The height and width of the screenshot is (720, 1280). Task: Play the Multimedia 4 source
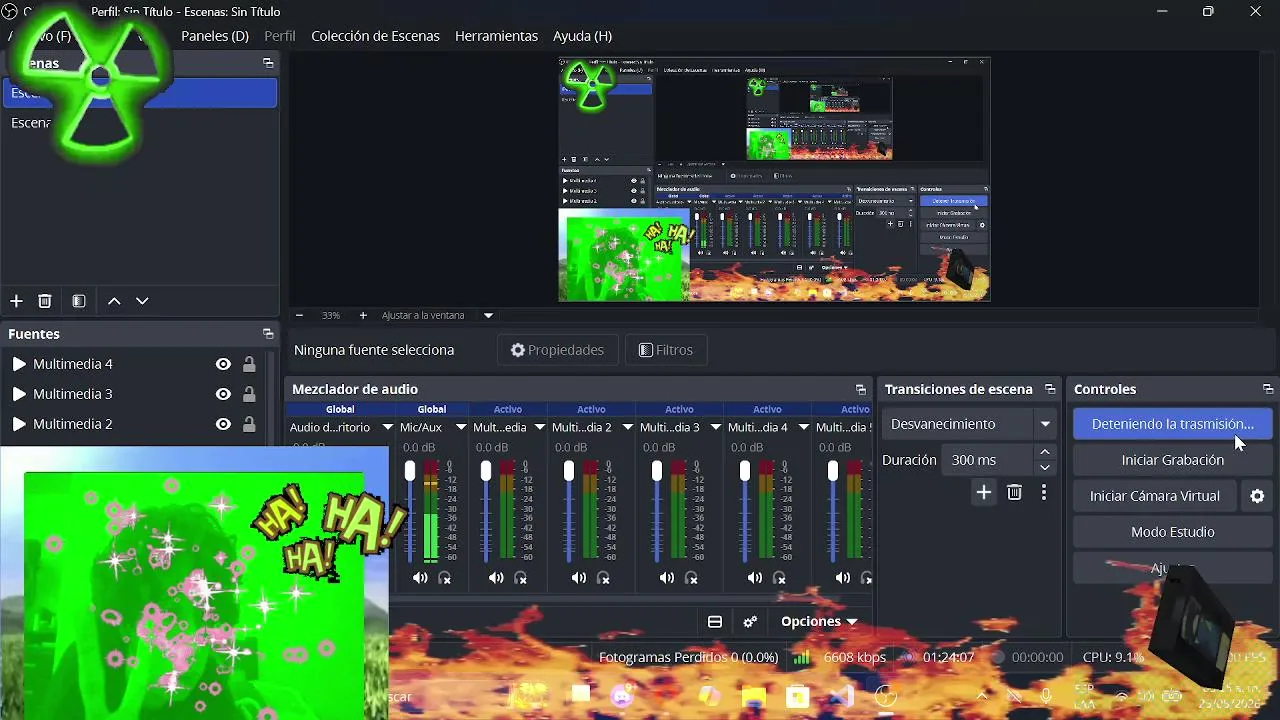18,364
